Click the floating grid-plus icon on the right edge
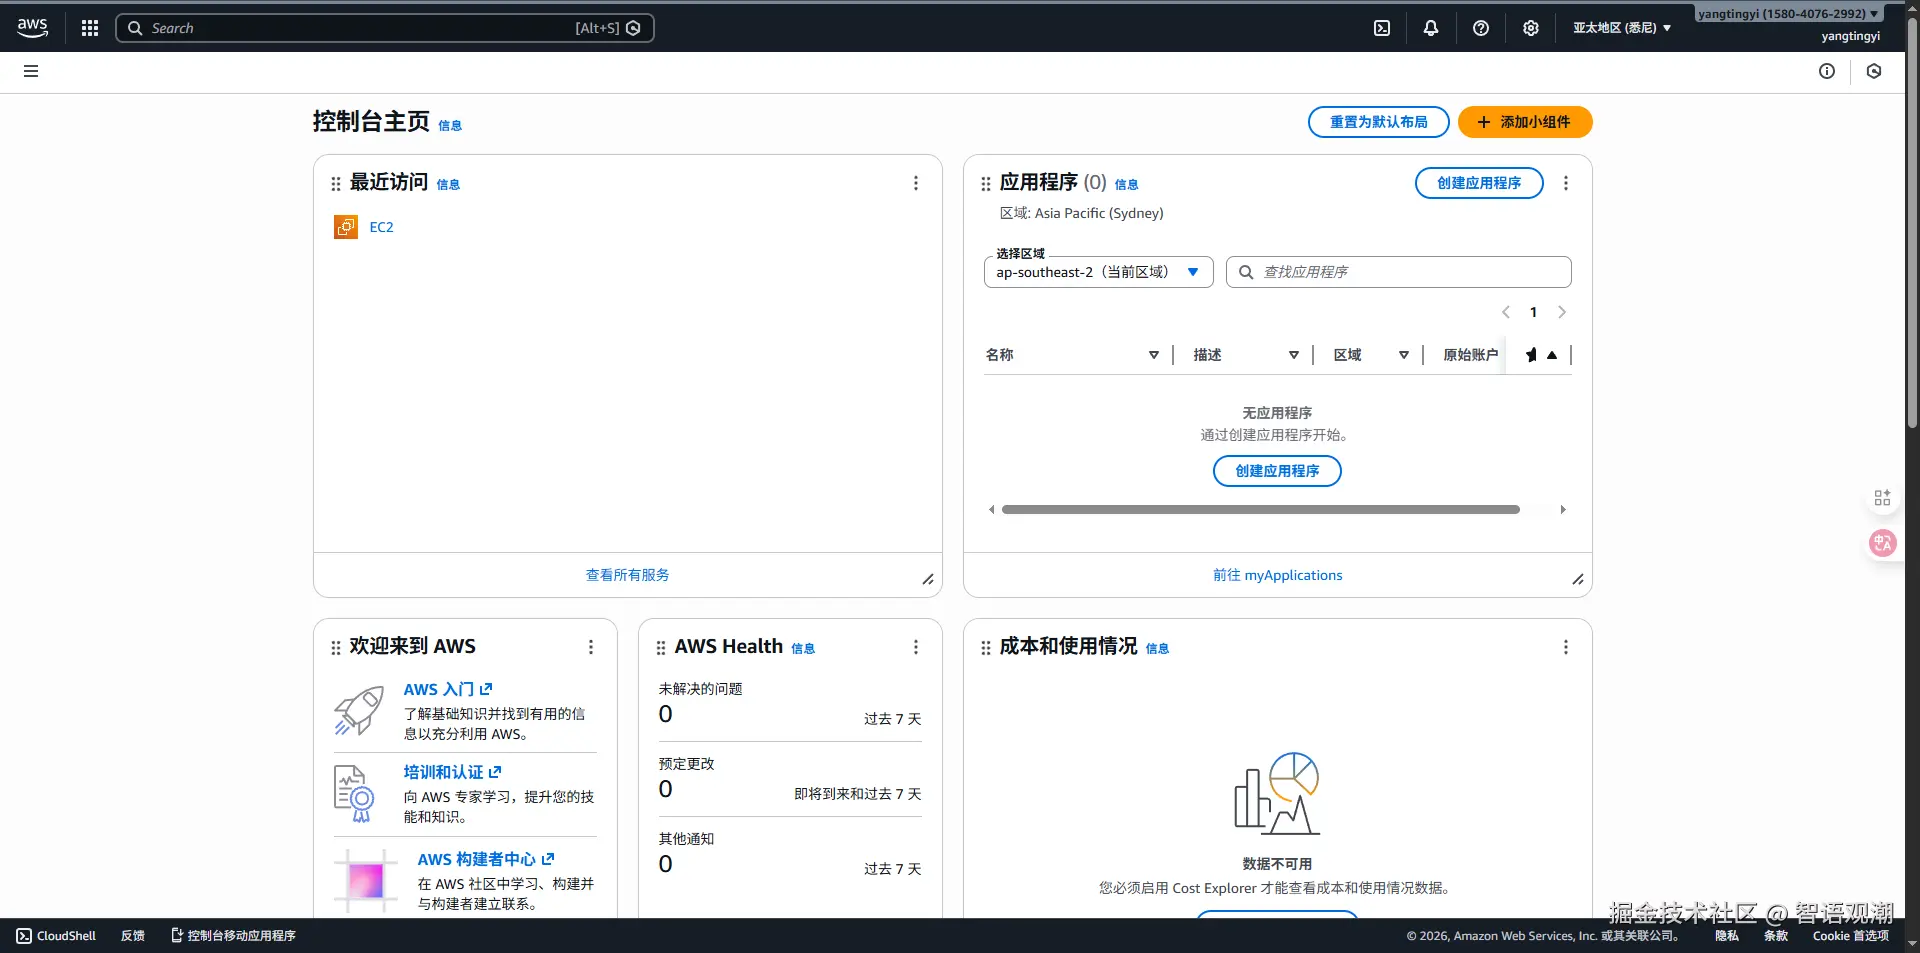The height and width of the screenshot is (953, 1920). [x=1883, y=497]
